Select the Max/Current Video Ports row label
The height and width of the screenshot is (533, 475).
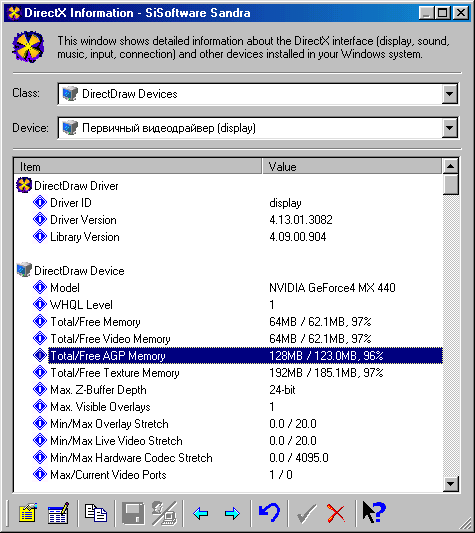tap(108, 475)
